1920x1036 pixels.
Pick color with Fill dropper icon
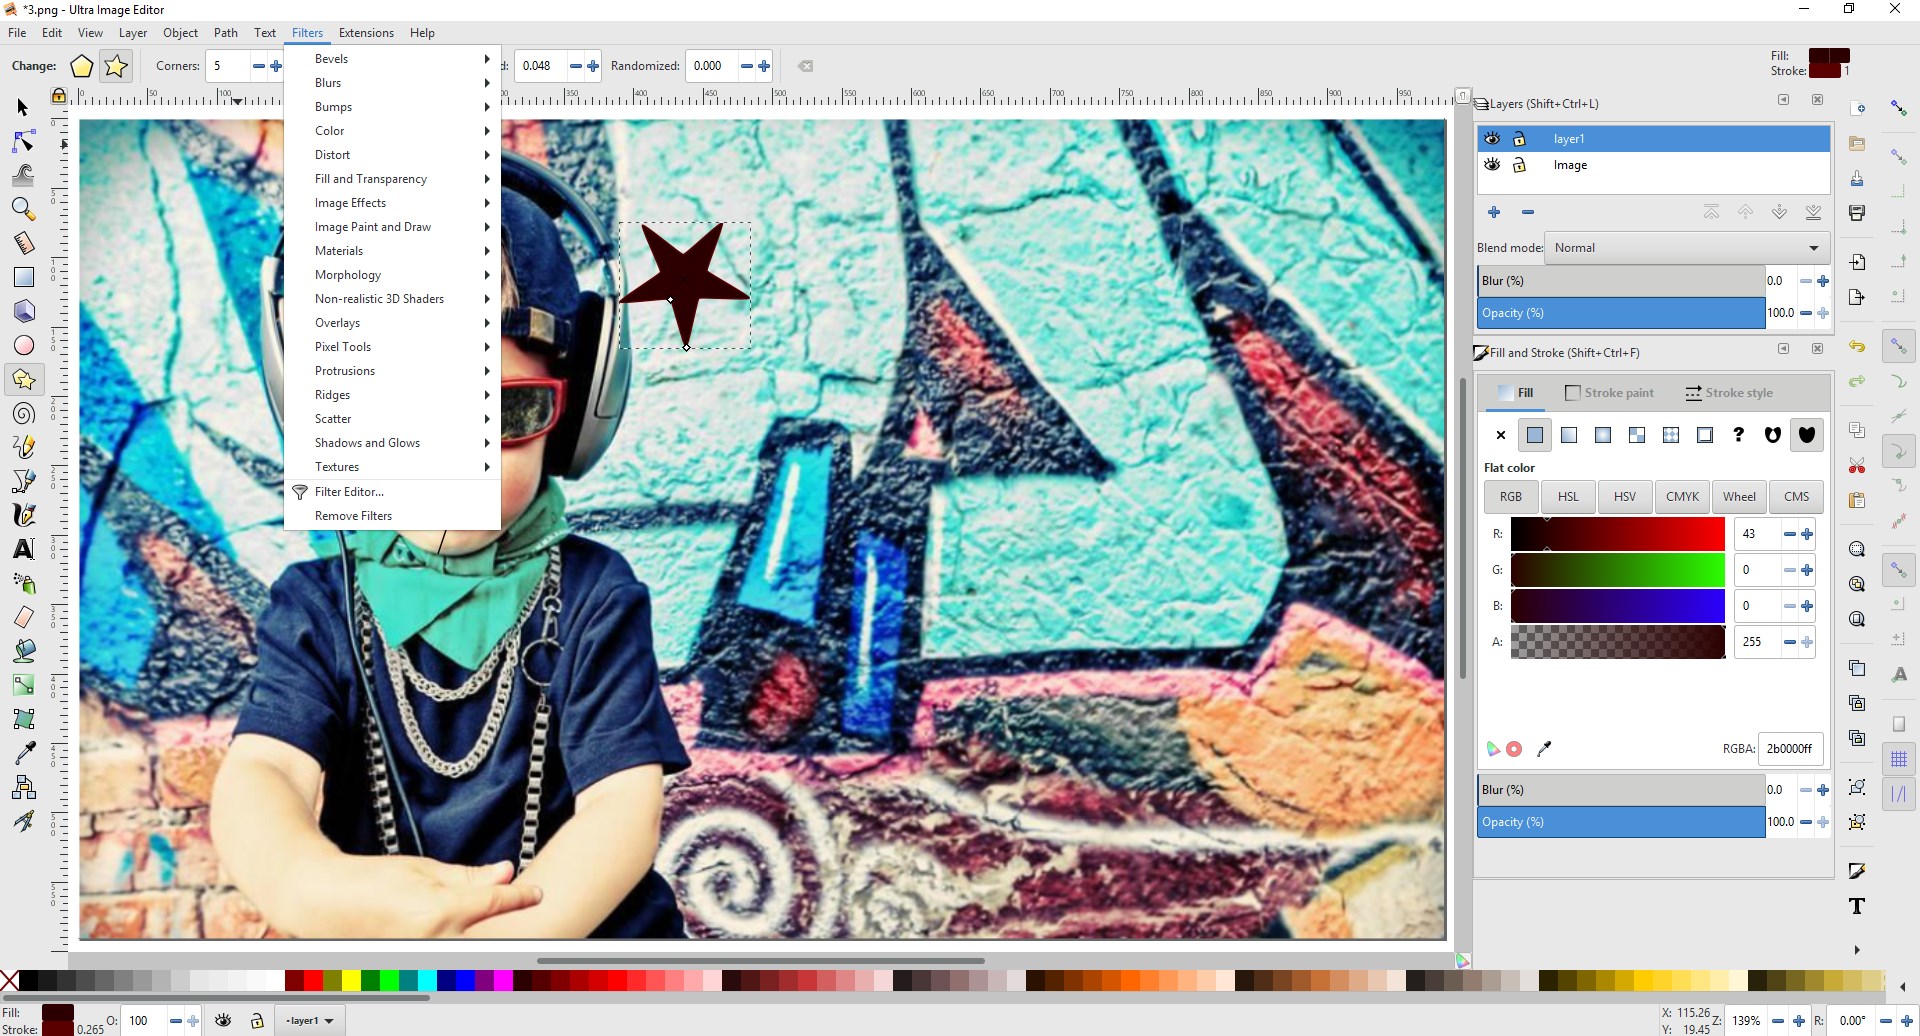[x=1544, y=749]
